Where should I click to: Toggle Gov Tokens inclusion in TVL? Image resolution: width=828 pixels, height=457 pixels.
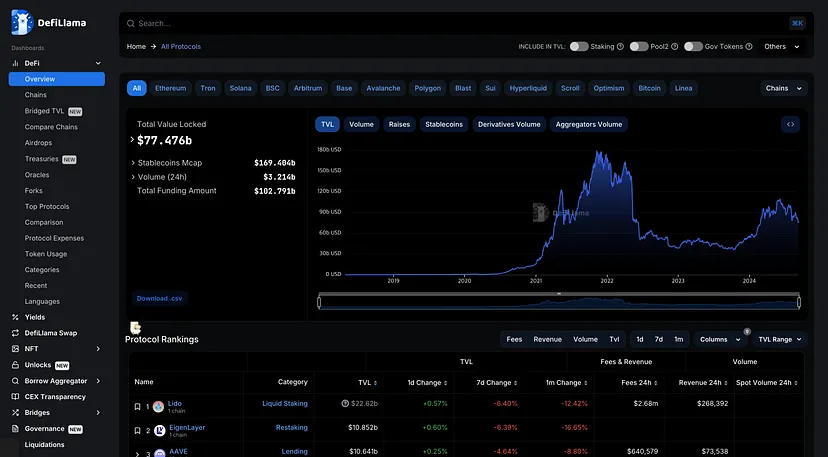point(693,47)
